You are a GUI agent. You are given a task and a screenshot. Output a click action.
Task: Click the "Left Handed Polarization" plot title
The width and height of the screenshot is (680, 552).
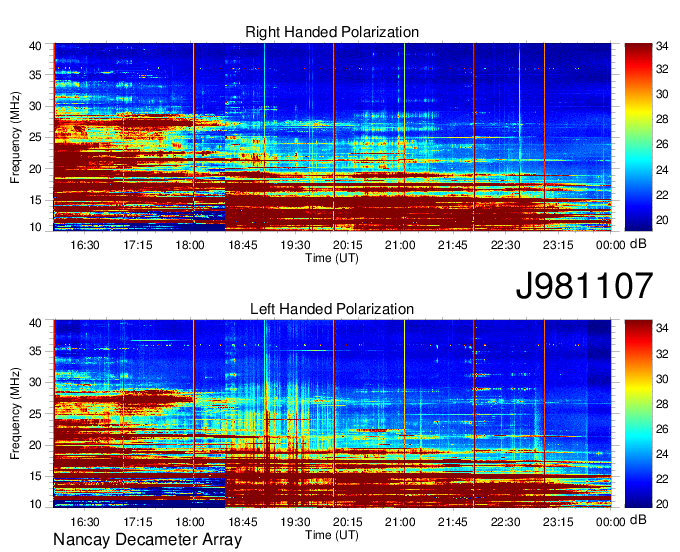332,309
